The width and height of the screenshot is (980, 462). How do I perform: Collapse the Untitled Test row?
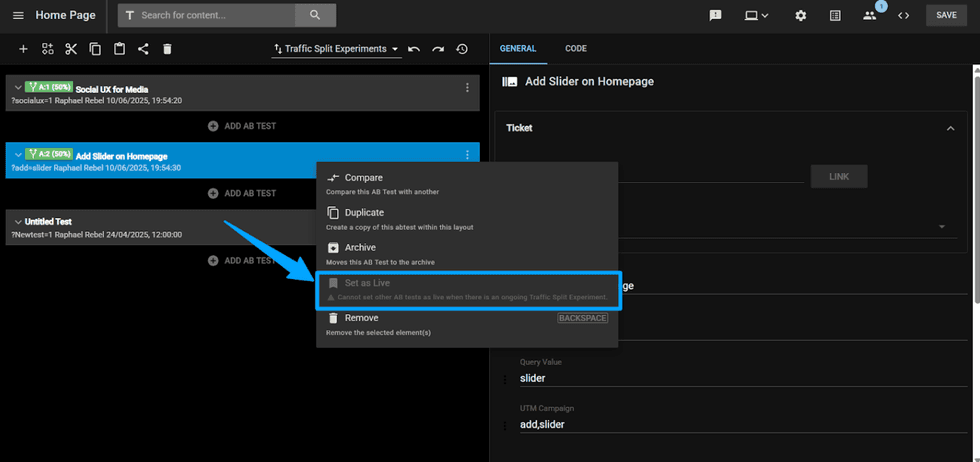(x=18, y=222)
